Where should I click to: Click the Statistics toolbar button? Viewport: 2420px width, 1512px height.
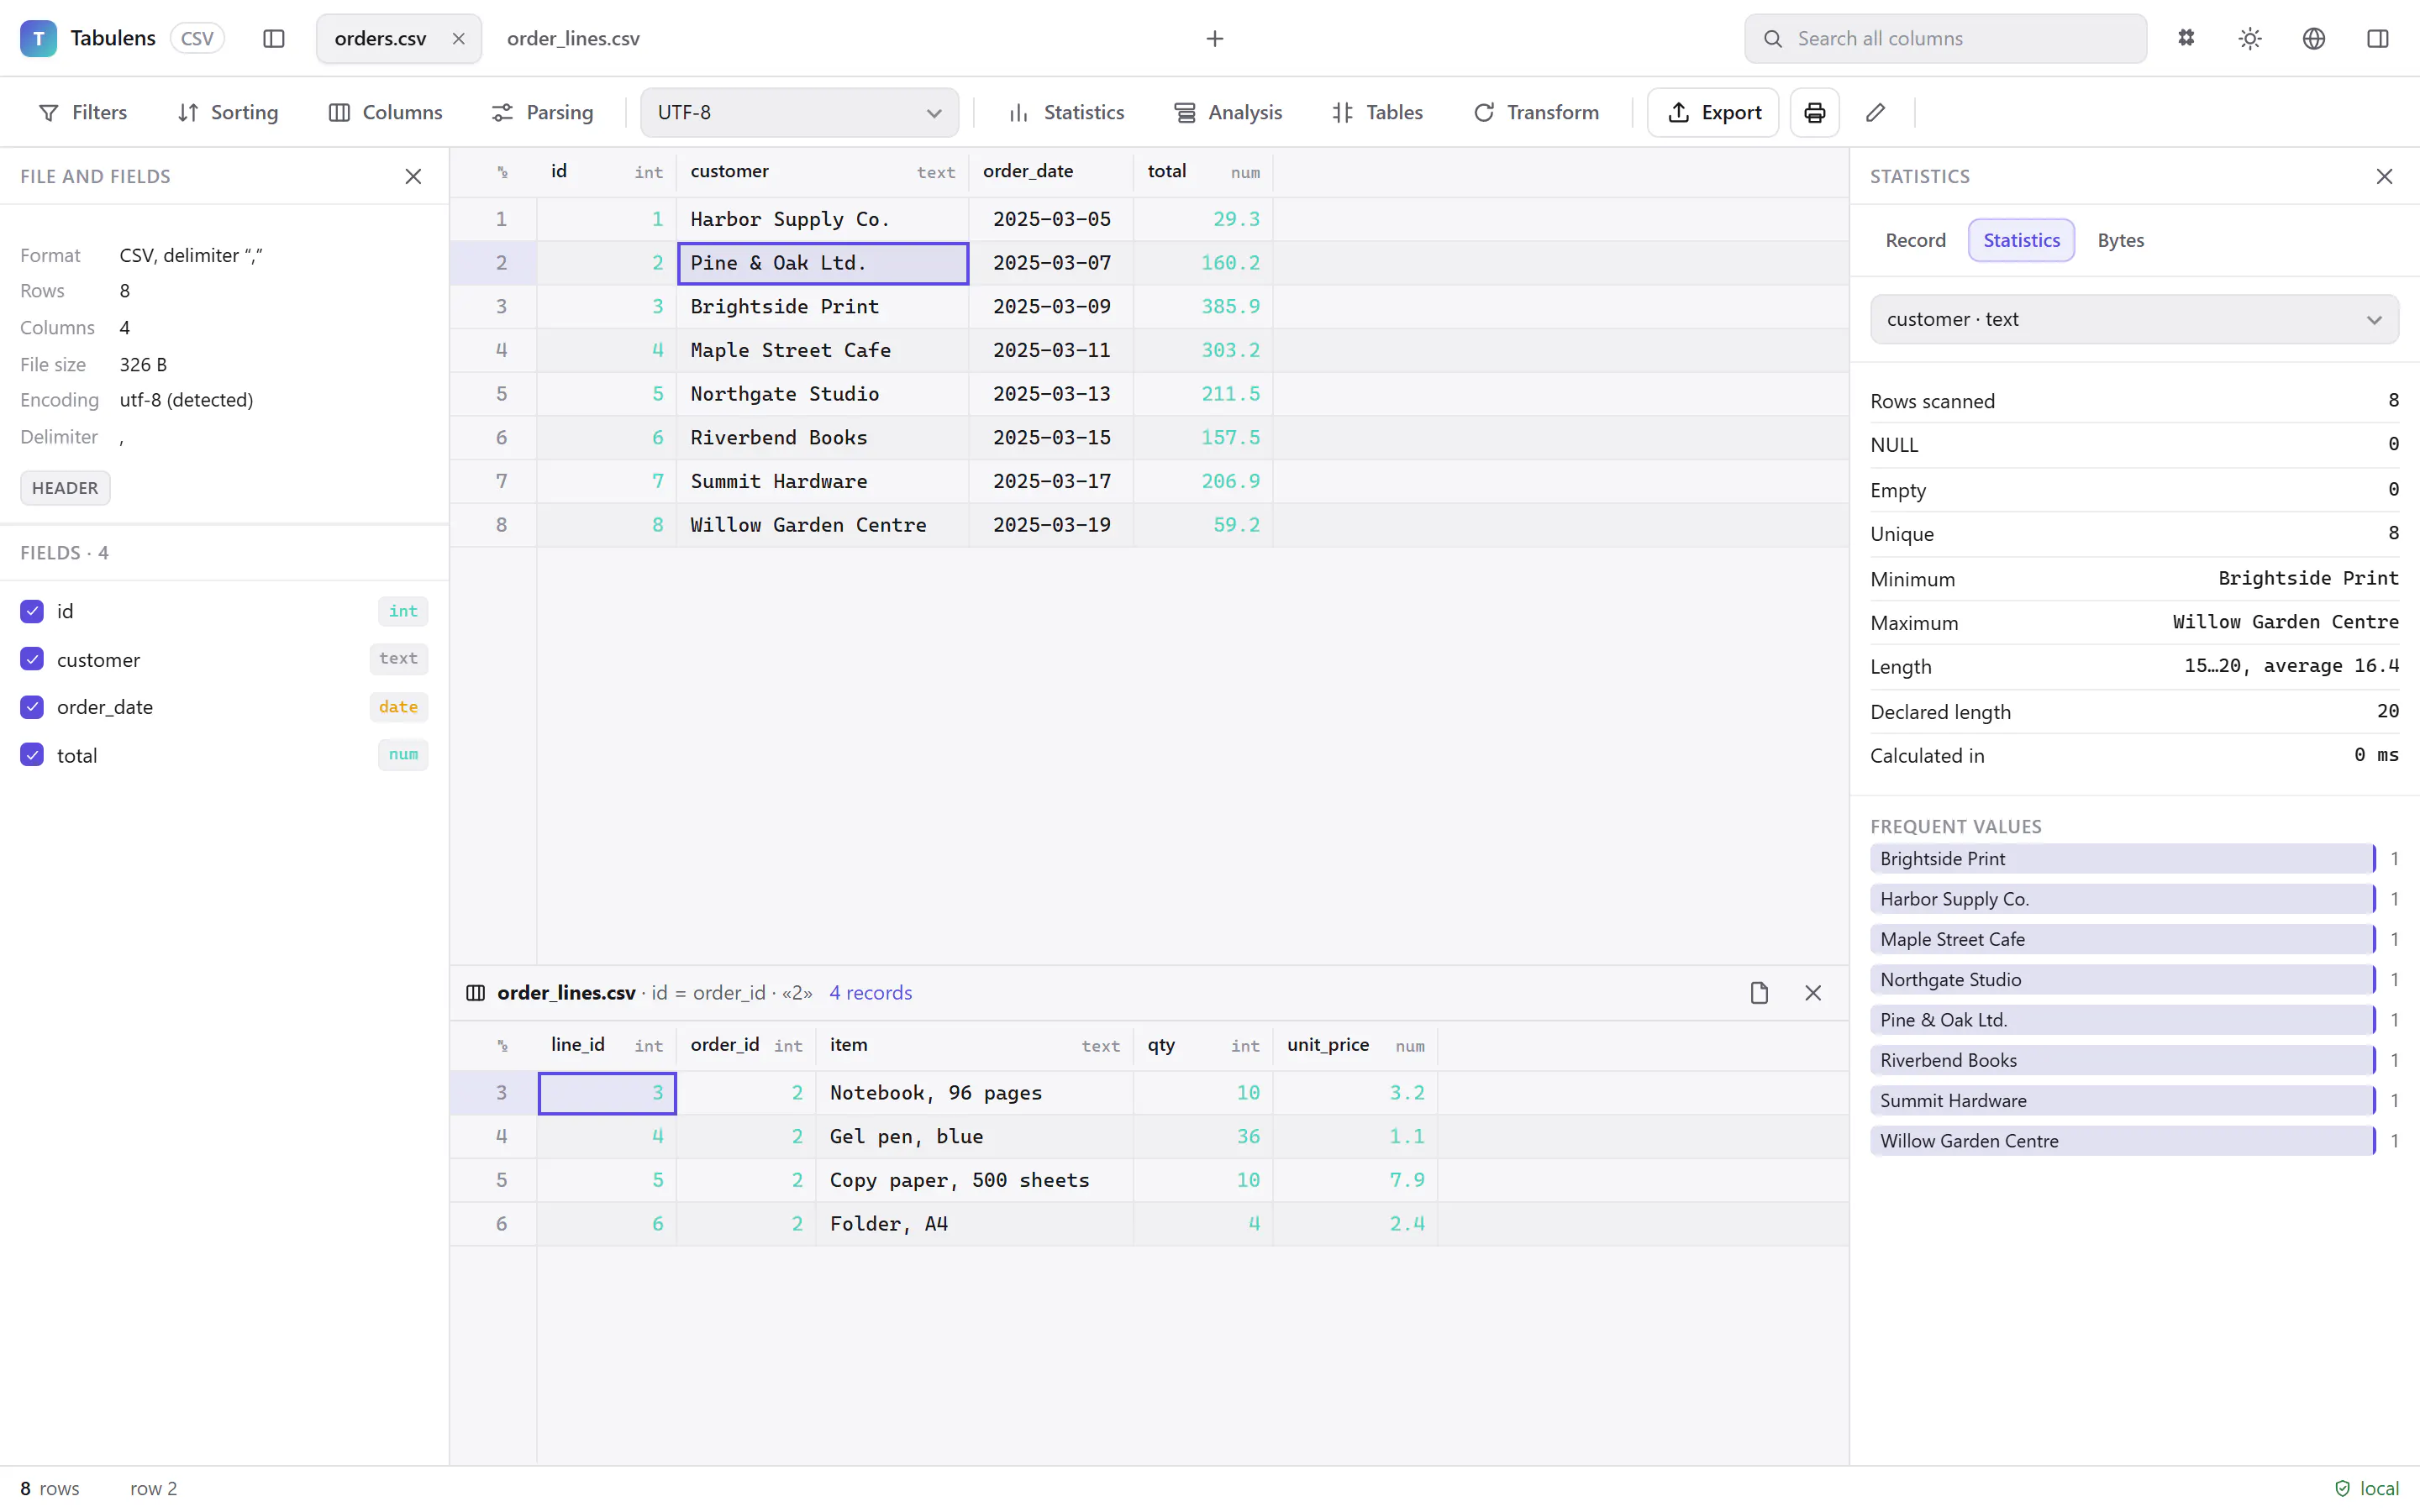coord(1066,112)
